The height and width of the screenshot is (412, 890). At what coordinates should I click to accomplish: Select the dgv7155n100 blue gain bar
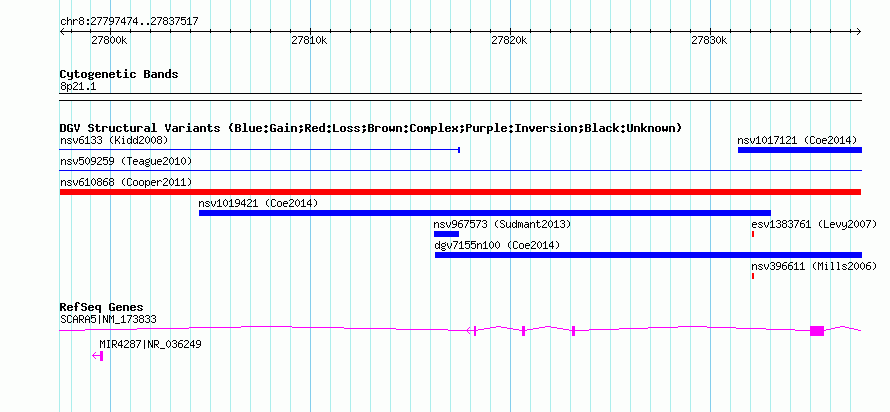tap(648, 255)
